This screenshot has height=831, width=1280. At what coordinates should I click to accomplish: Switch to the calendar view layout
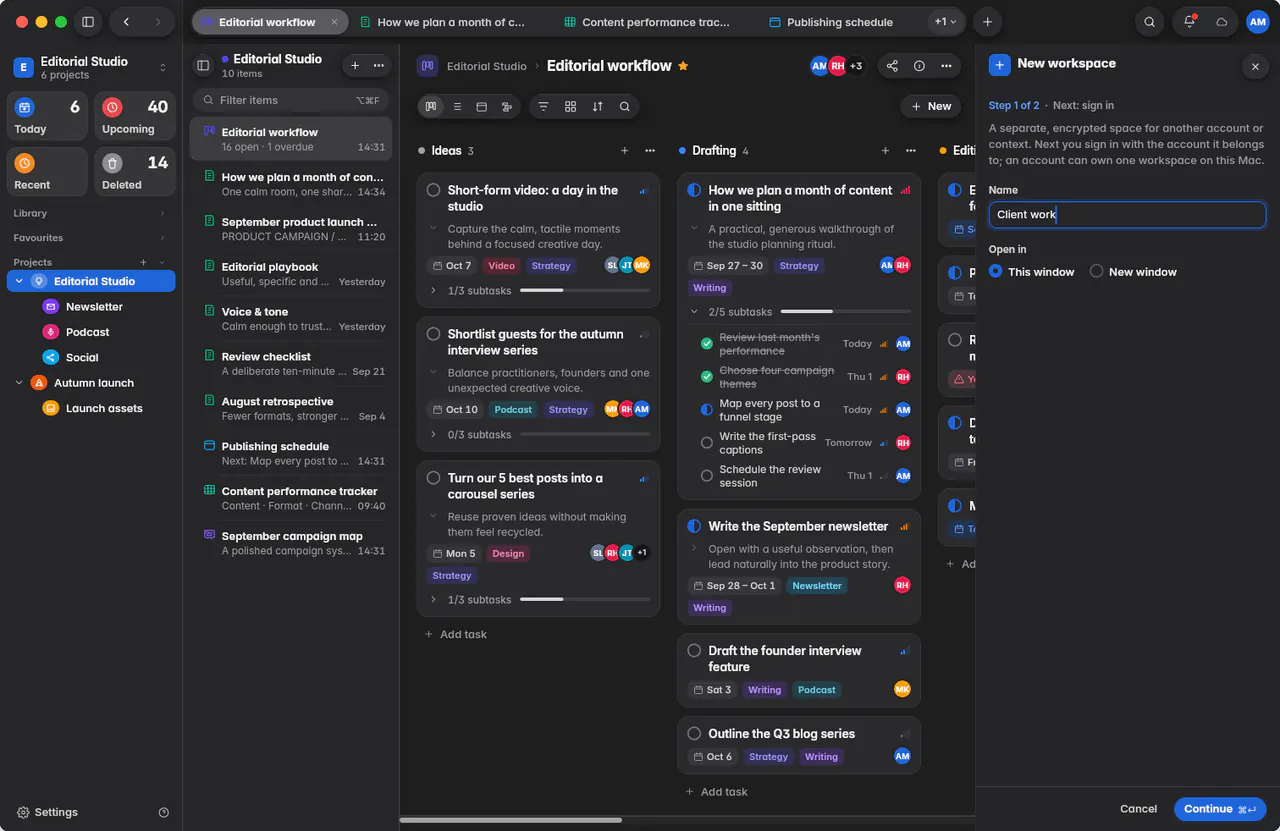click(482, 106)
